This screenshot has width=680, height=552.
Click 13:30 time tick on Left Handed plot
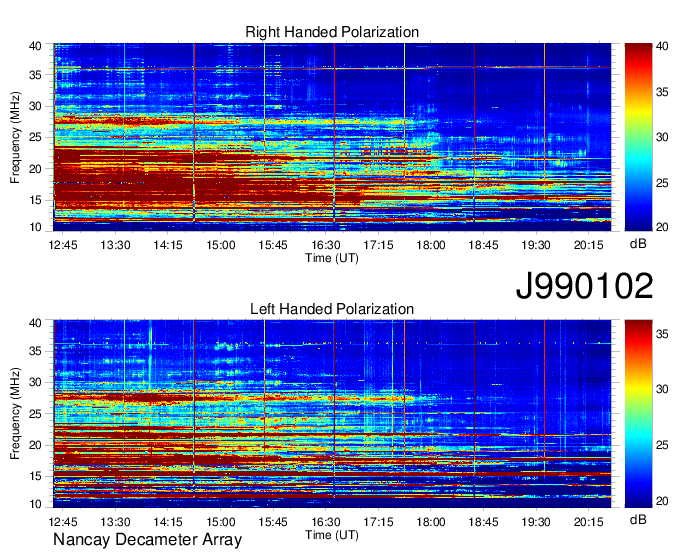tap(115, 522)
